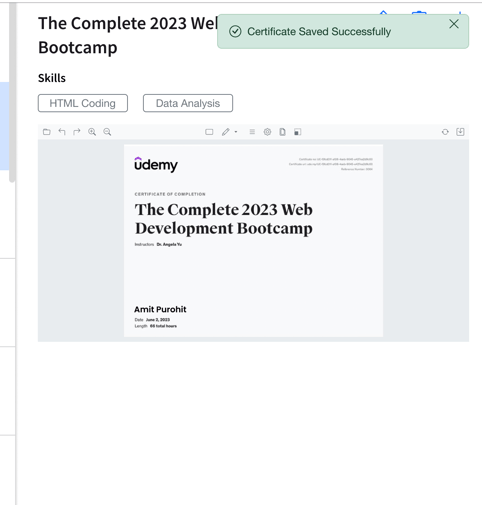The image size is (482, 505).
Task: Click the dark square layout icon
Action: click(298, 132)
